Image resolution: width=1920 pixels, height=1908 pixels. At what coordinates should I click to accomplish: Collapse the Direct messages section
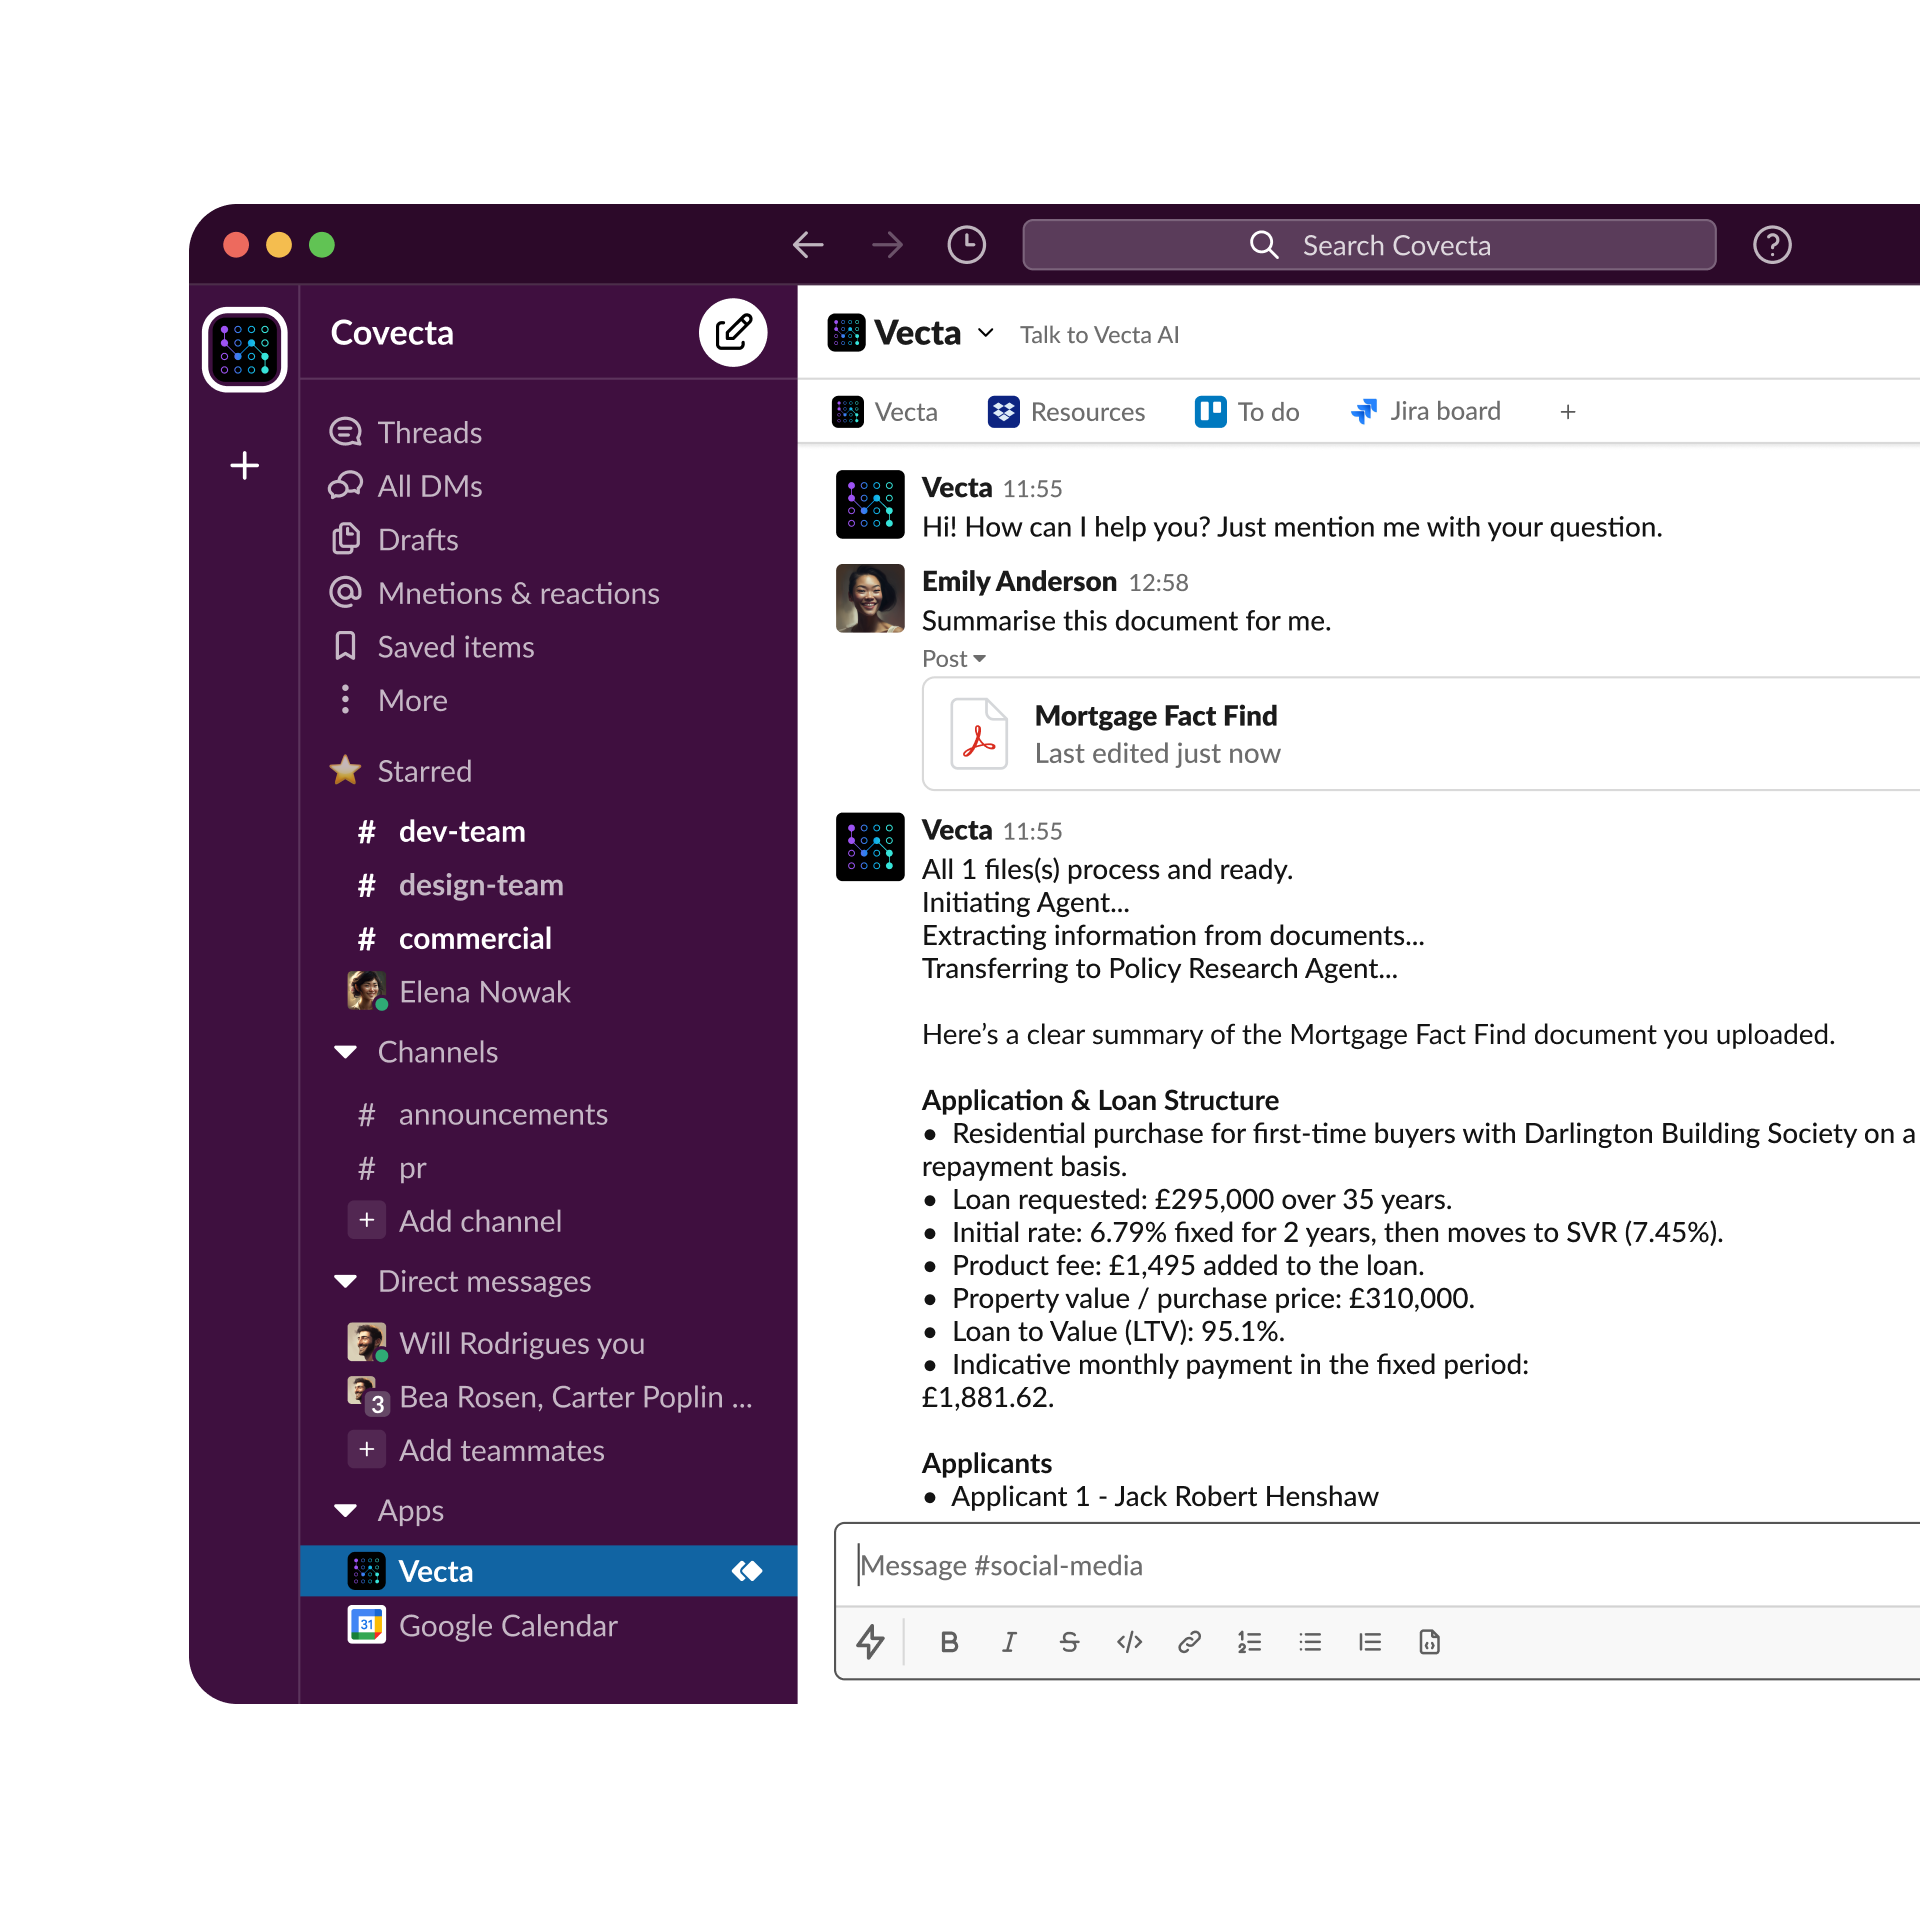click(x=346, y=1282)
